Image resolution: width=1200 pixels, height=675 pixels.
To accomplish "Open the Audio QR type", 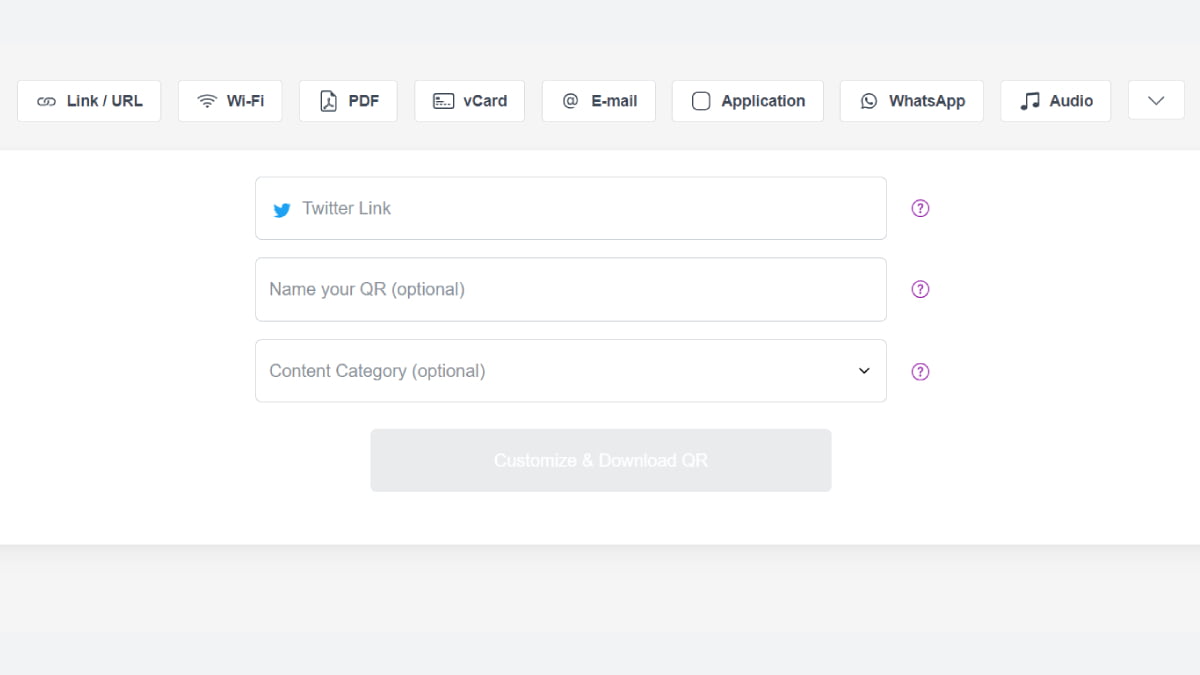I will pos(1055,101).
